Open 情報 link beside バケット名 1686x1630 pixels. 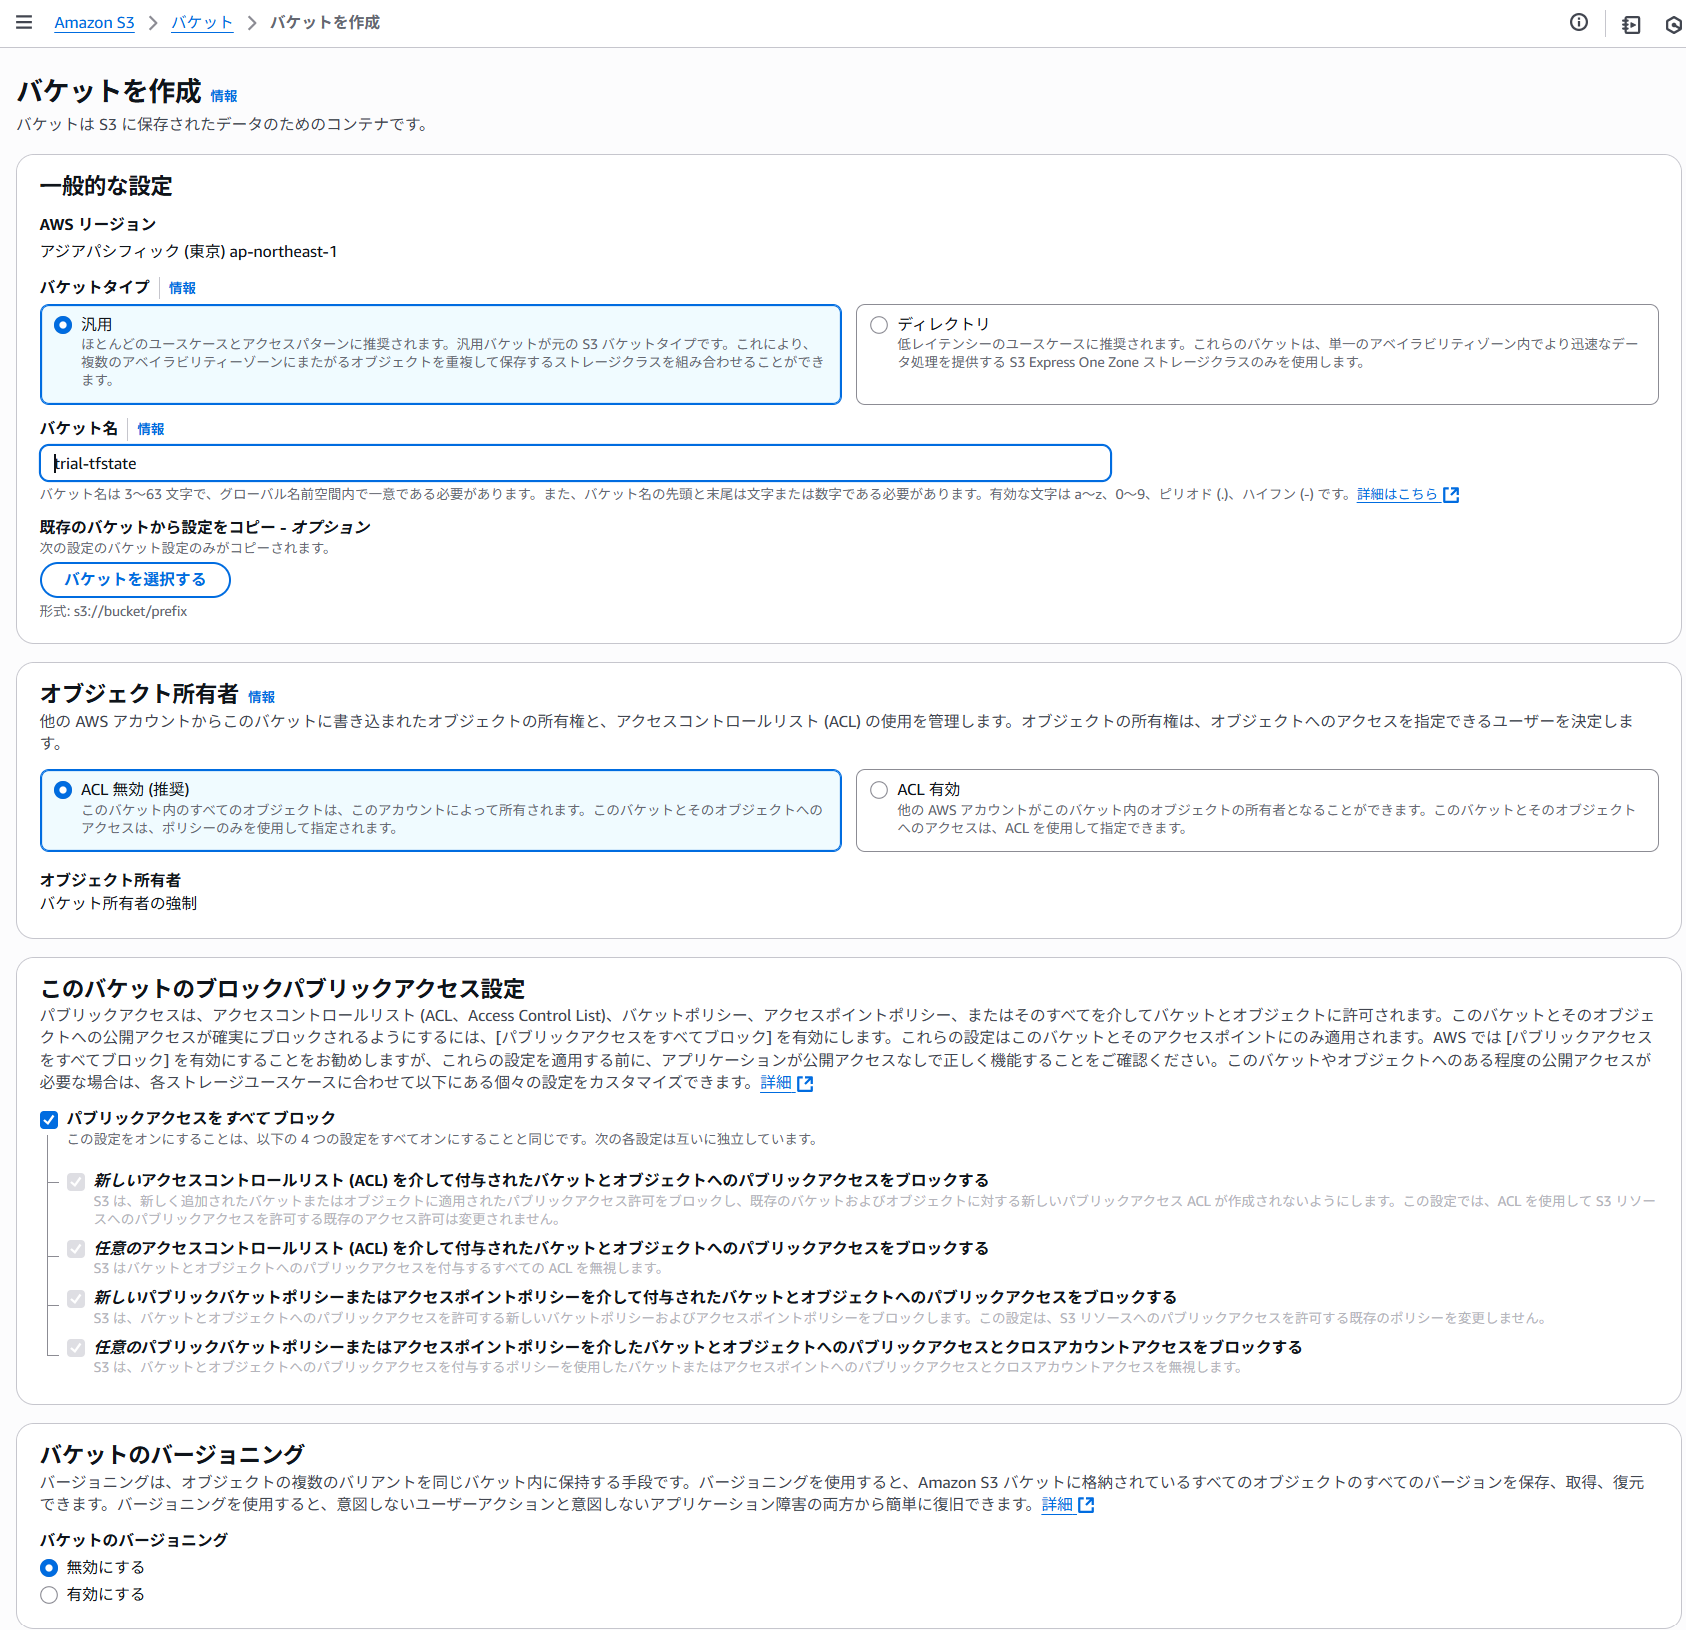pos(151,429)
